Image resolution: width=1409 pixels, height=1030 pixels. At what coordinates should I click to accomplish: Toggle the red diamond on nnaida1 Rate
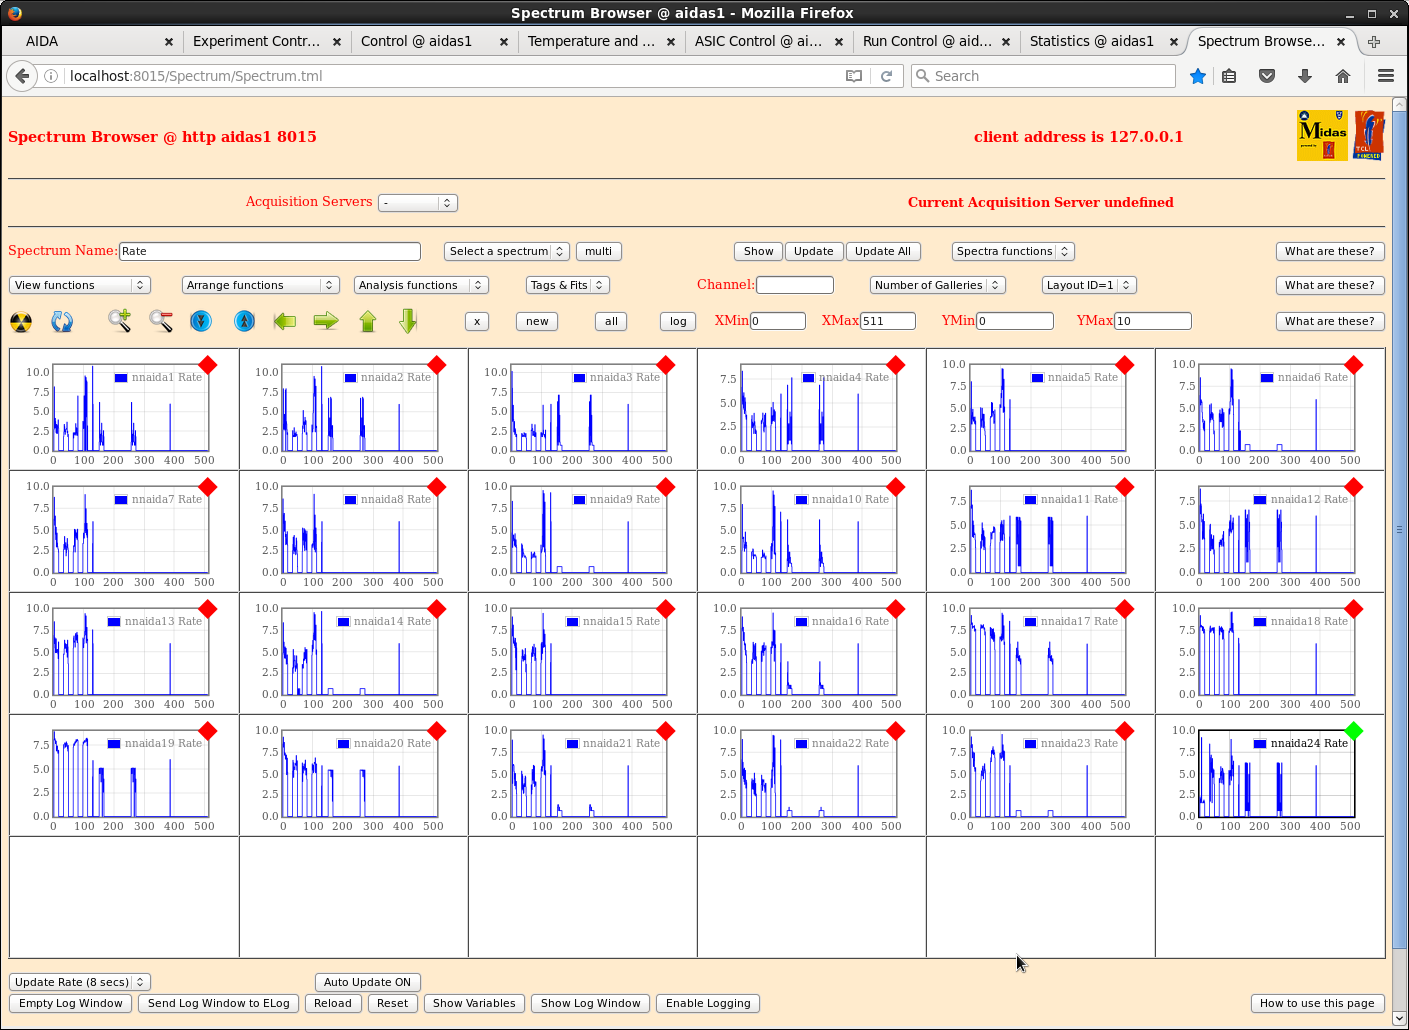pyautogui.click(x=208, y=365)
